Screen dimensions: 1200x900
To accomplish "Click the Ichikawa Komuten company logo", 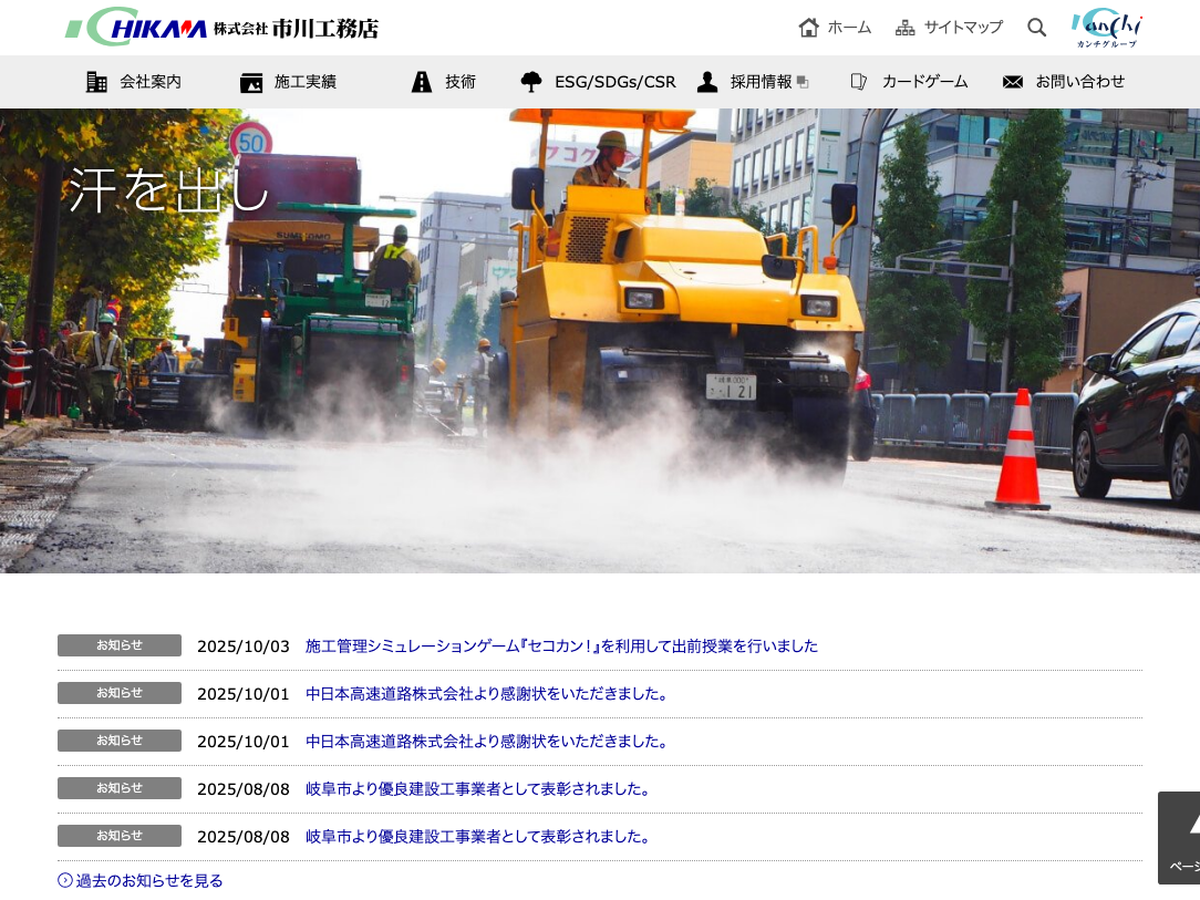I will click(x=222, y=28).
